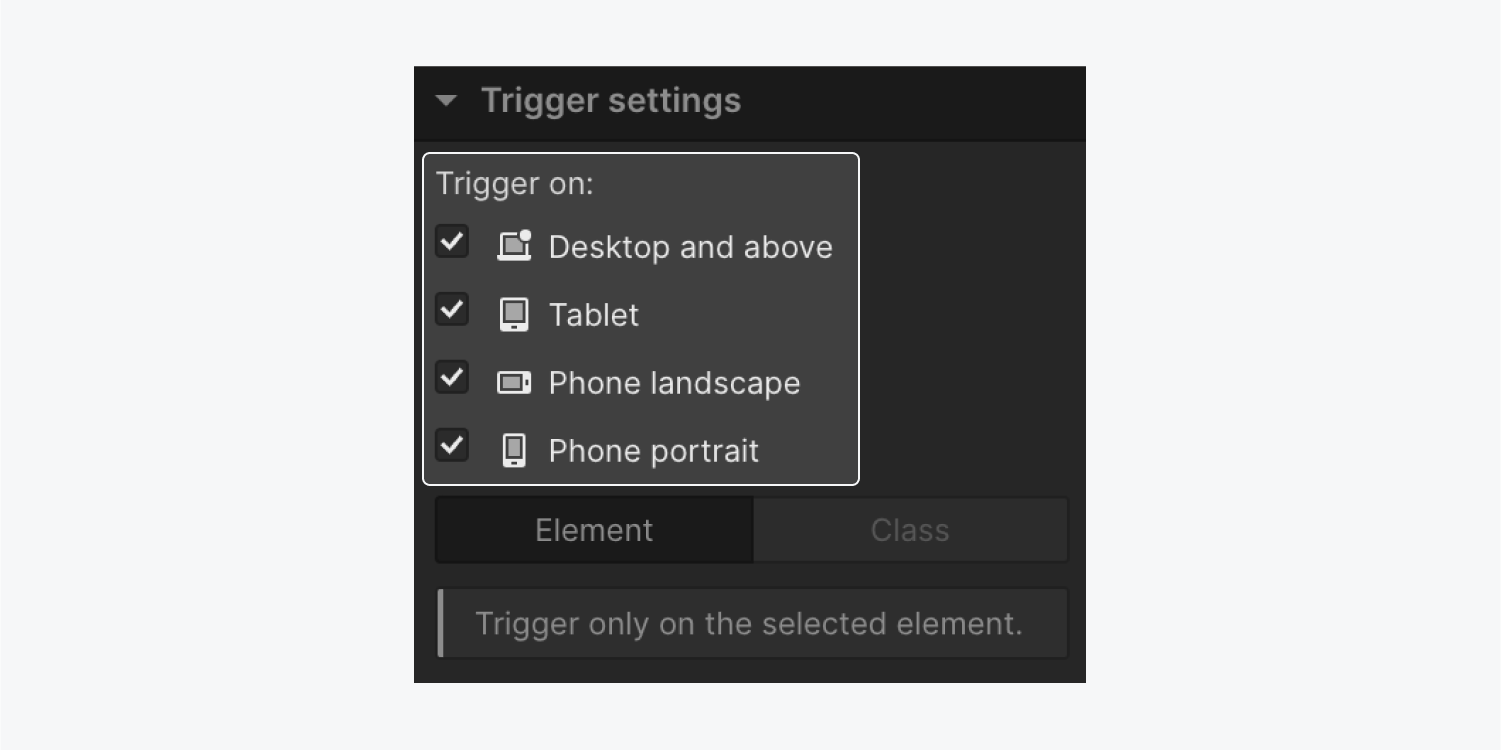The width and height of the screenshot is (1501, 751).
Task: Click the landscape phone icon in the panel
Action: click(x=514, y=382)
